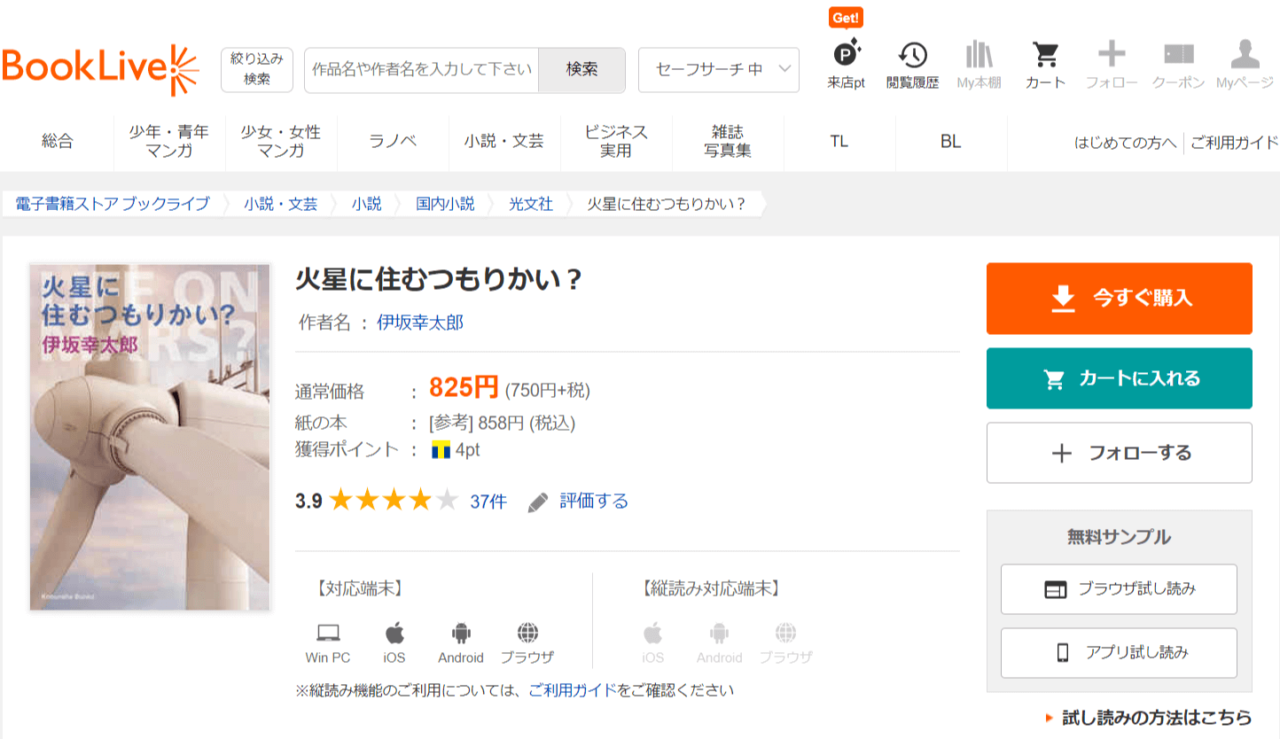The width and height of the screenshot is (1280, 739).
Task: Open 閲覧履歴 browsing history
Action: pos(912,65)
